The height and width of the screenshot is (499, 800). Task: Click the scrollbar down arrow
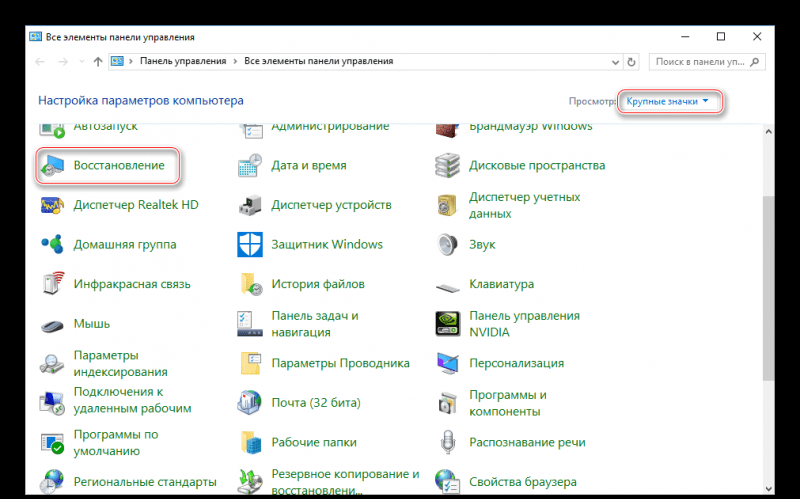coord(768,489)
